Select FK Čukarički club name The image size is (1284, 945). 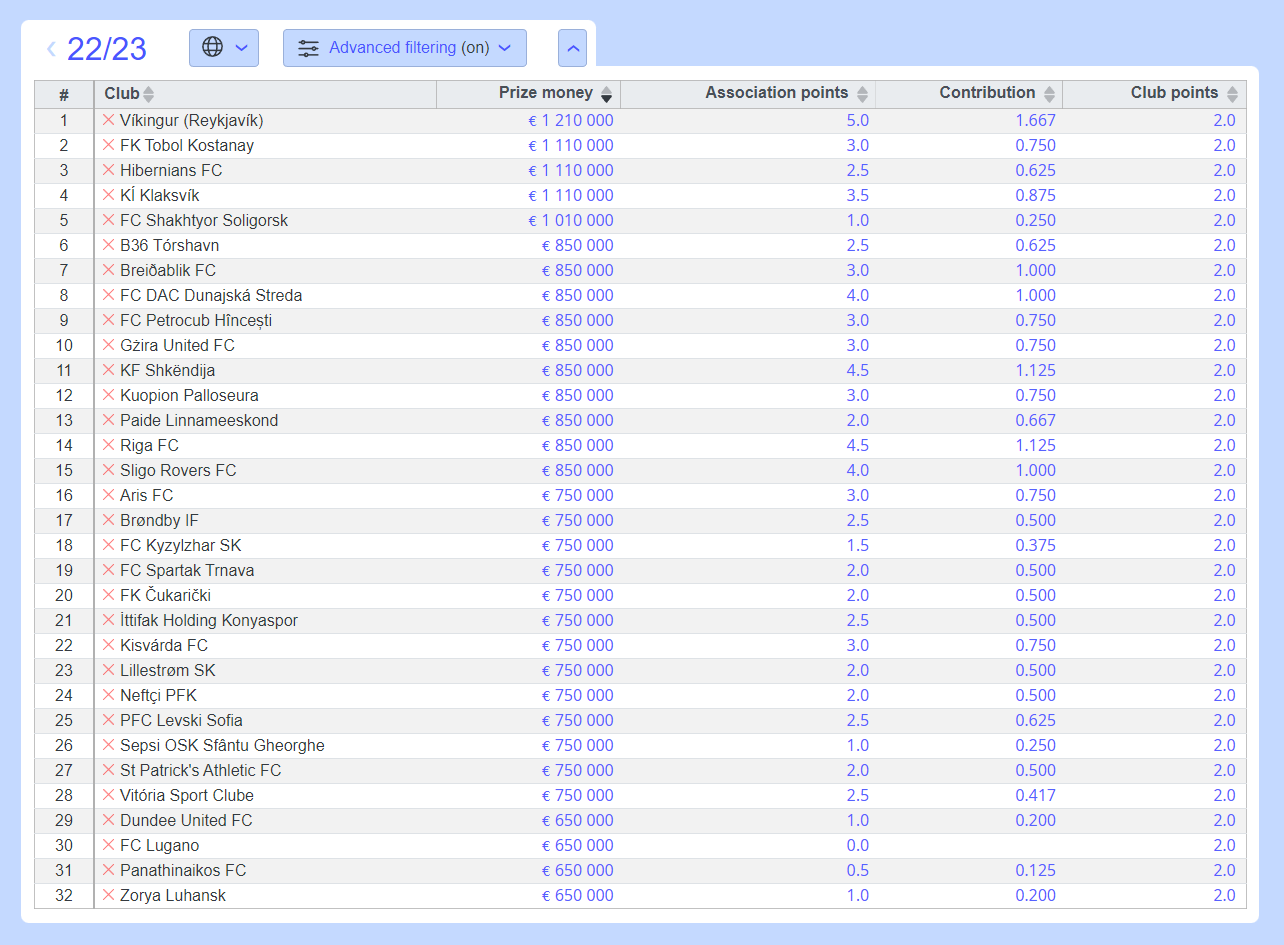point(165,595)
